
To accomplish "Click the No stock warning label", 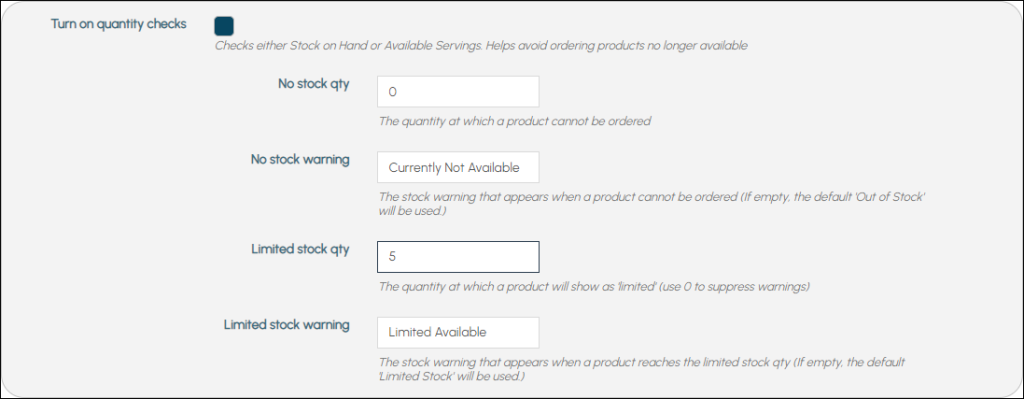I will [300, 159].
